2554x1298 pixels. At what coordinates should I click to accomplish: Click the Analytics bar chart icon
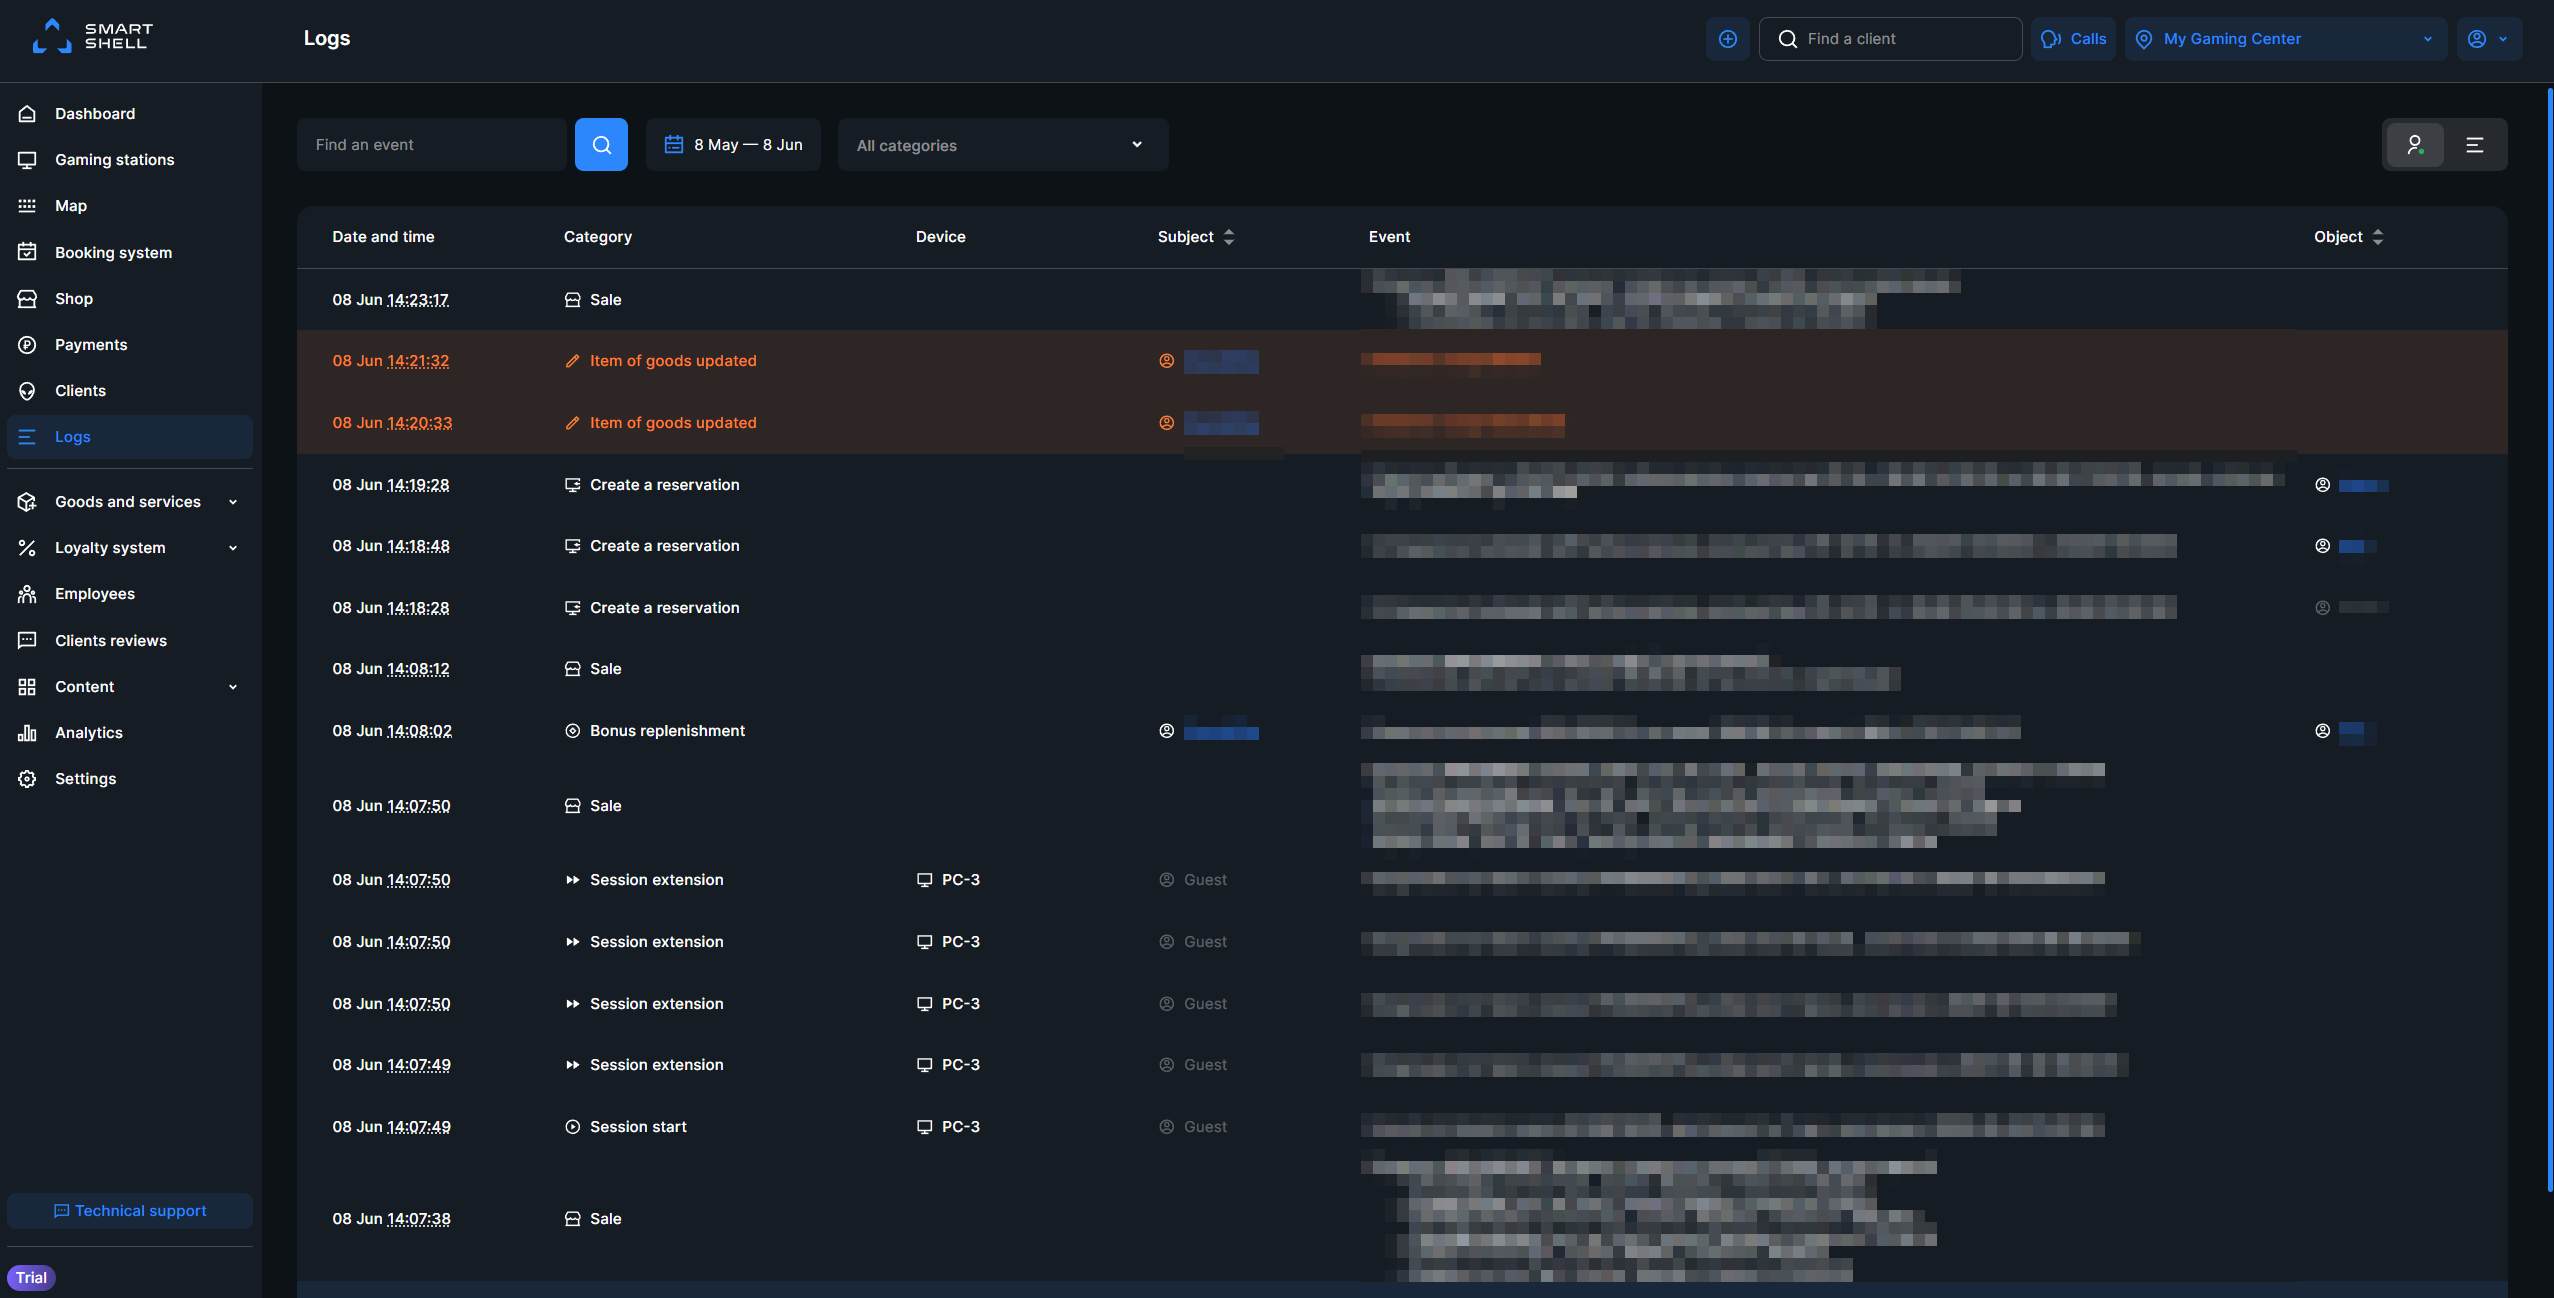point(27,733)
